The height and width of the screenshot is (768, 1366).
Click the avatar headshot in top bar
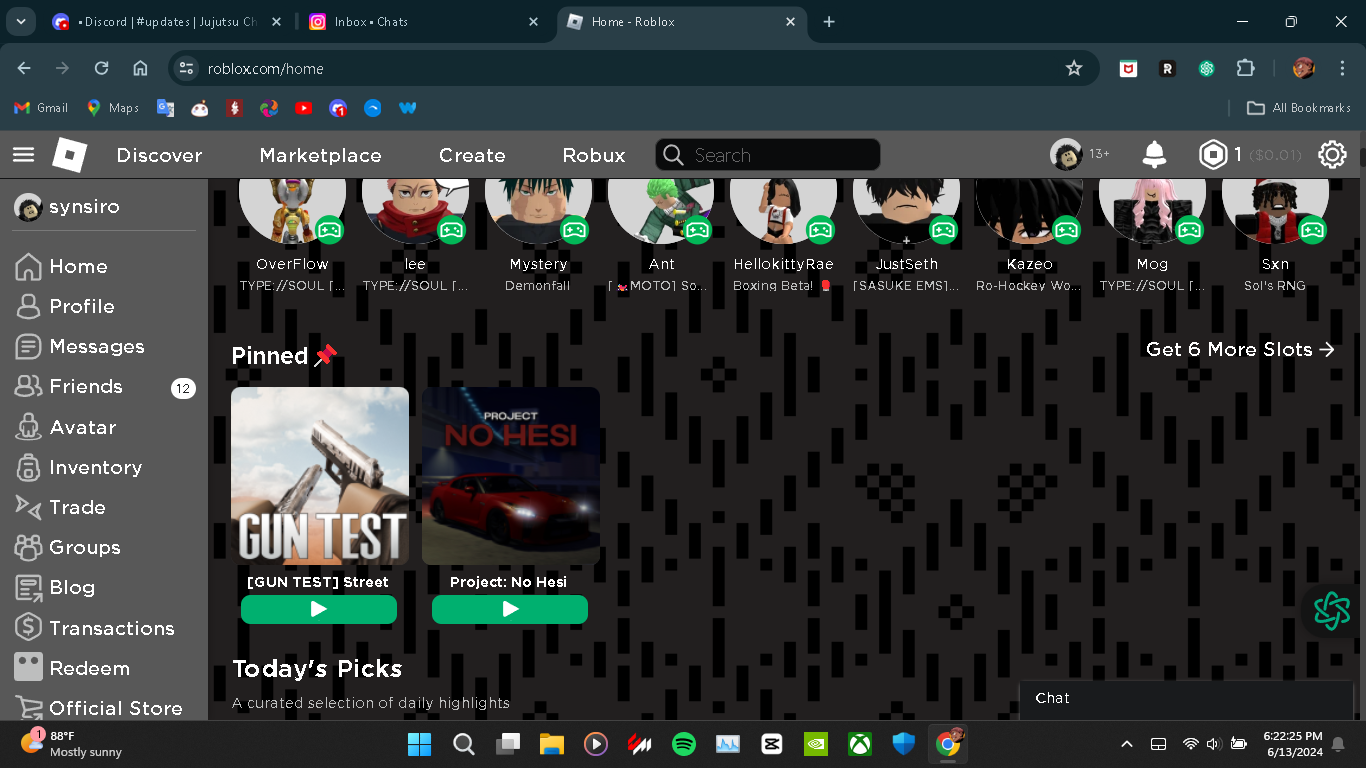1066,155
